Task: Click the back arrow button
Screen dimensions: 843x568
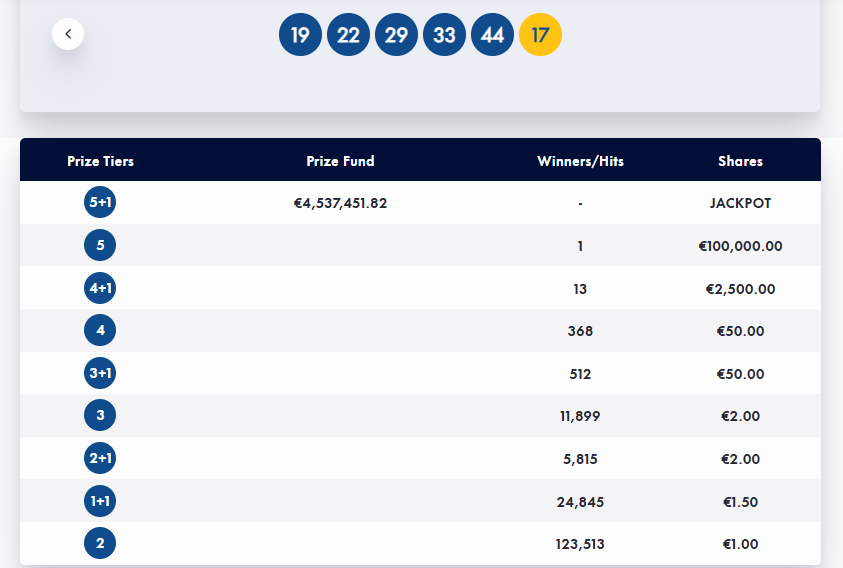Action: [68, 34]
